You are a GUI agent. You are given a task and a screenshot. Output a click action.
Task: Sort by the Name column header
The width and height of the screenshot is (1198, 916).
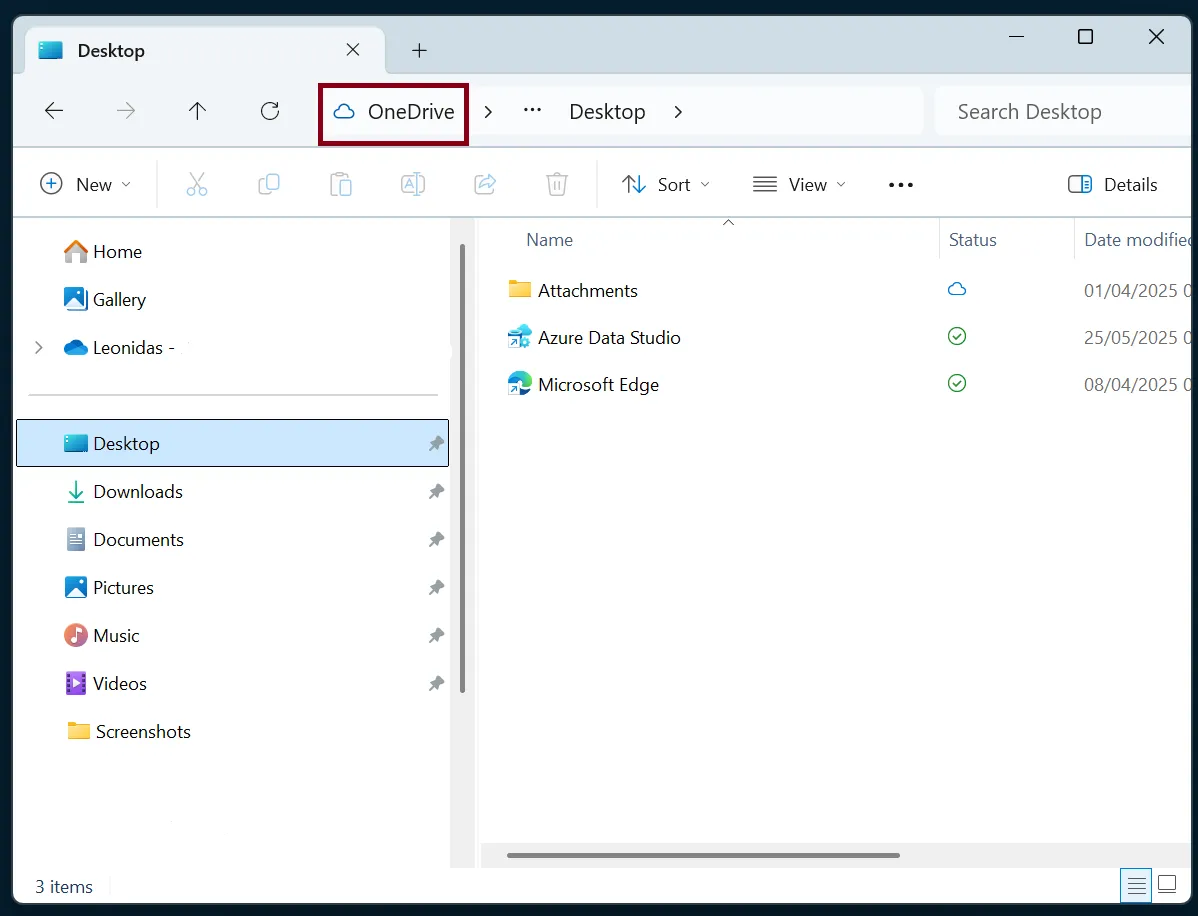549,240
